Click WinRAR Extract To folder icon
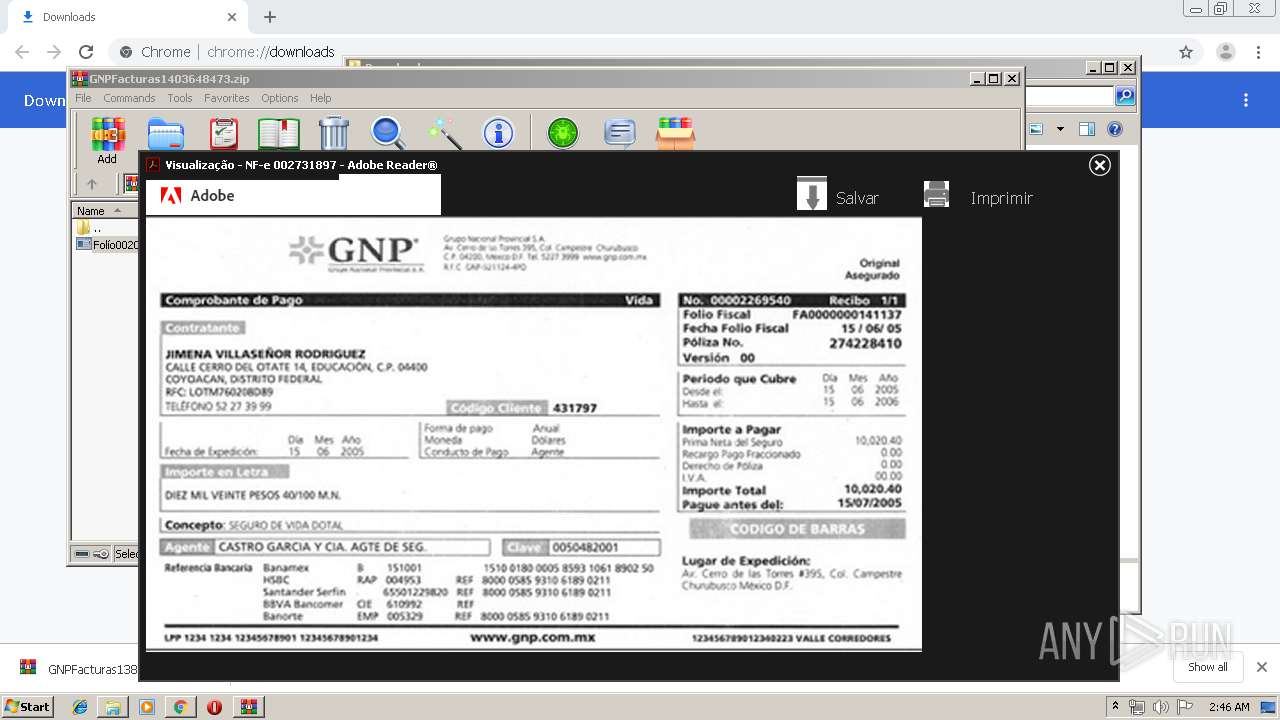Screen dimensions: 1280x720 pyautogui.click(x=166, y=133)
